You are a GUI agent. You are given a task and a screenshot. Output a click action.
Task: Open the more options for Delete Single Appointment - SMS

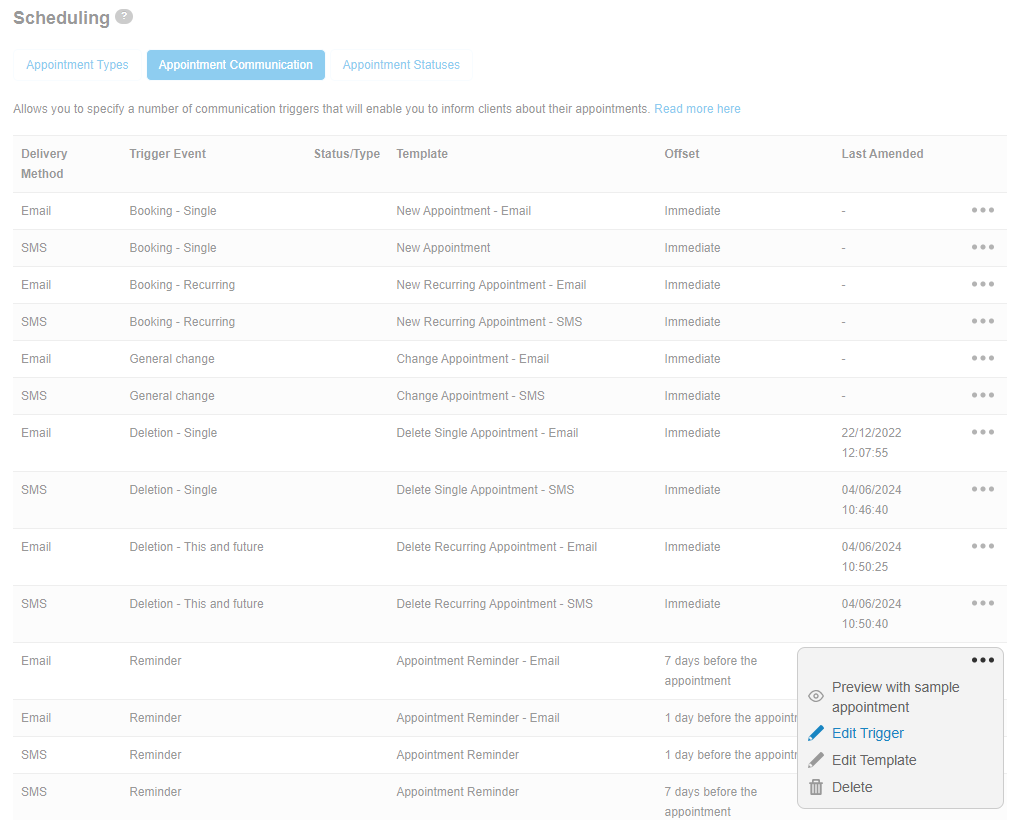point(983,489)
